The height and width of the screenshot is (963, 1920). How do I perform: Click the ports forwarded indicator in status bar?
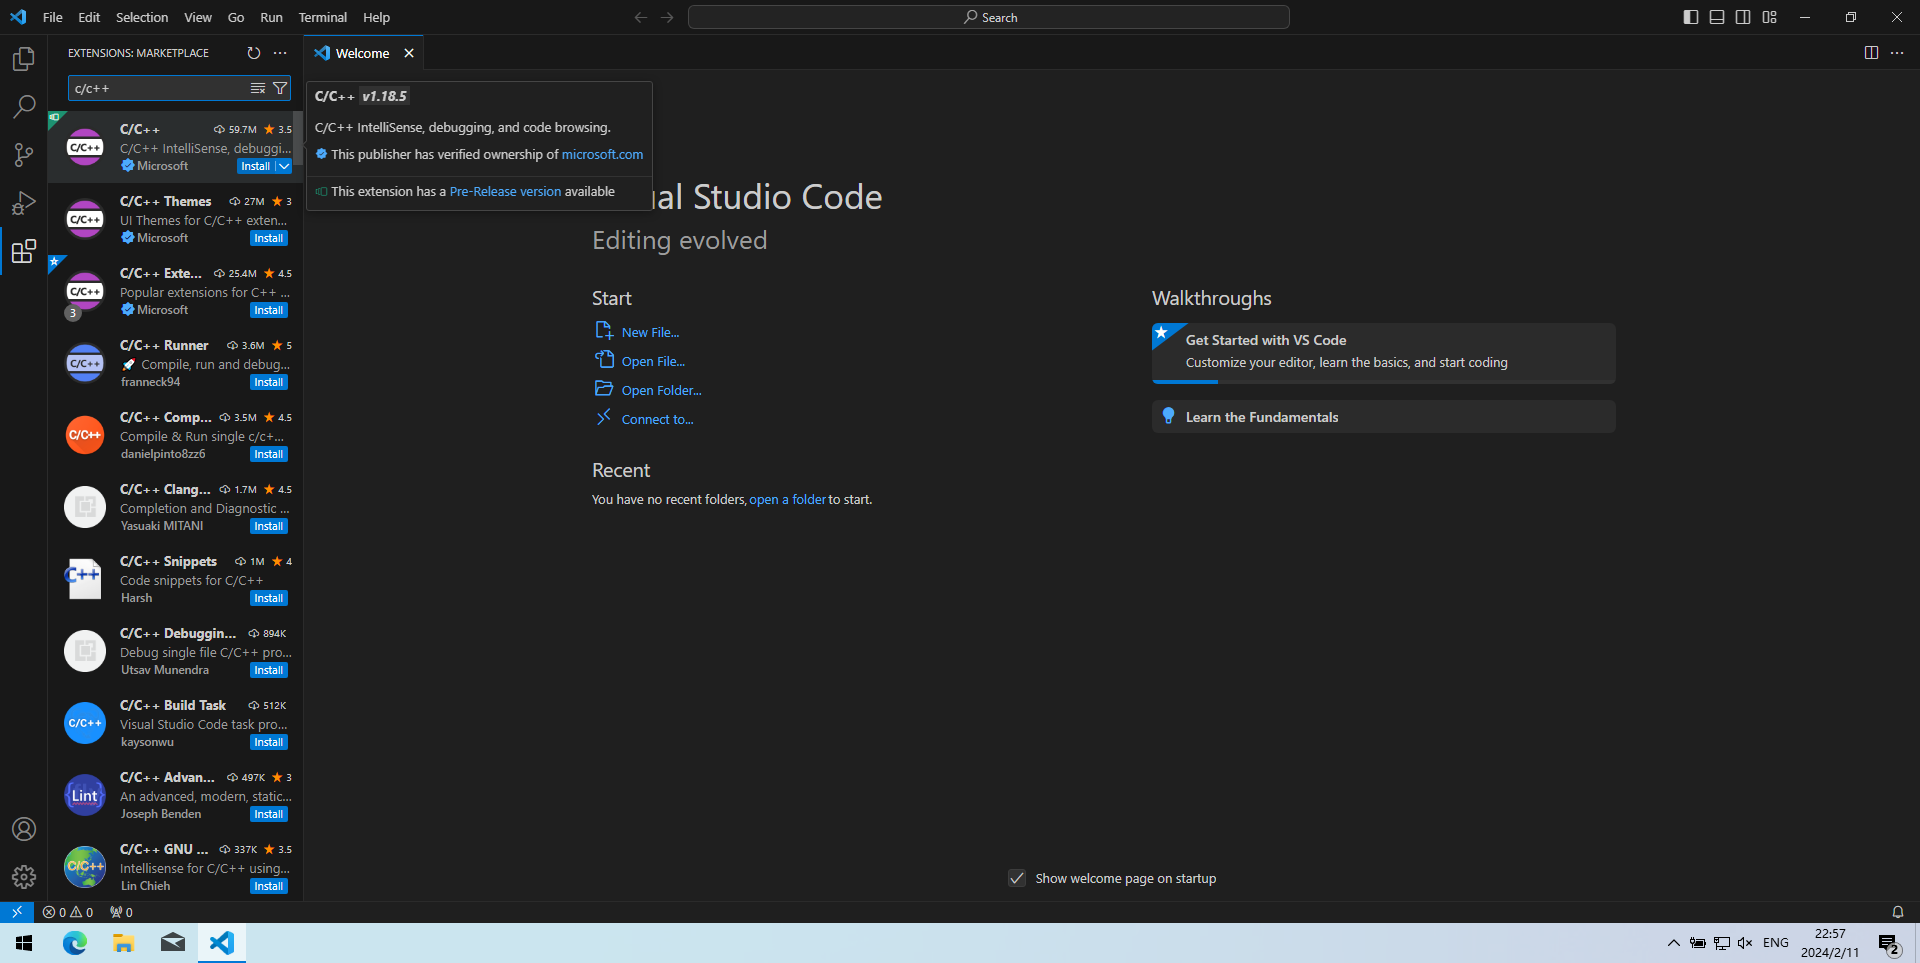121,912
